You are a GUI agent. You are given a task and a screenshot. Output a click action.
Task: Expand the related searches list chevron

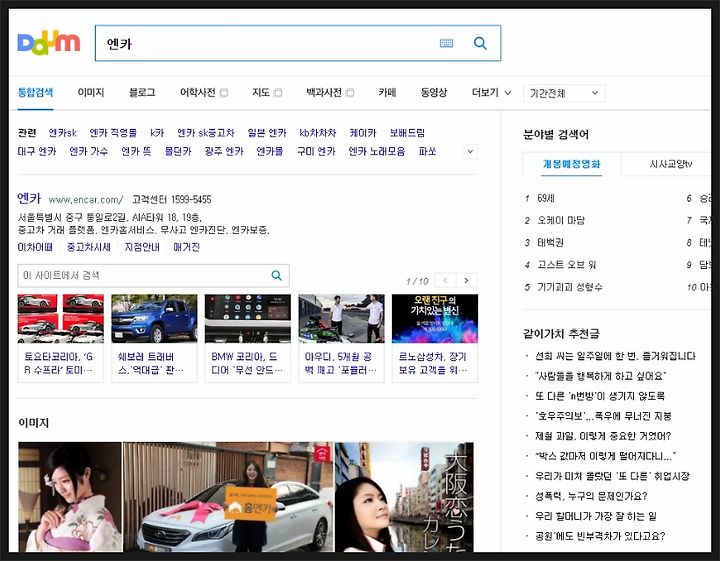(x=470, y=151)
